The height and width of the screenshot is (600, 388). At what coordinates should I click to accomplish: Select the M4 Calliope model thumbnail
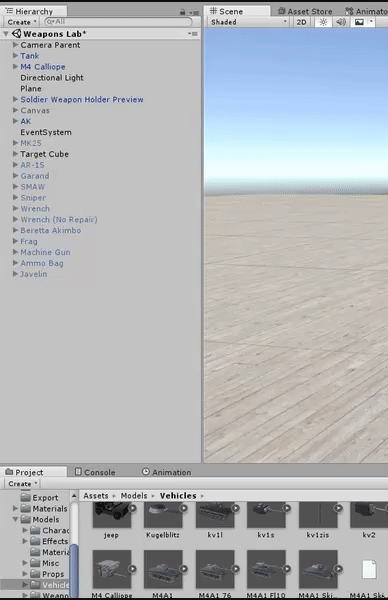112,569
